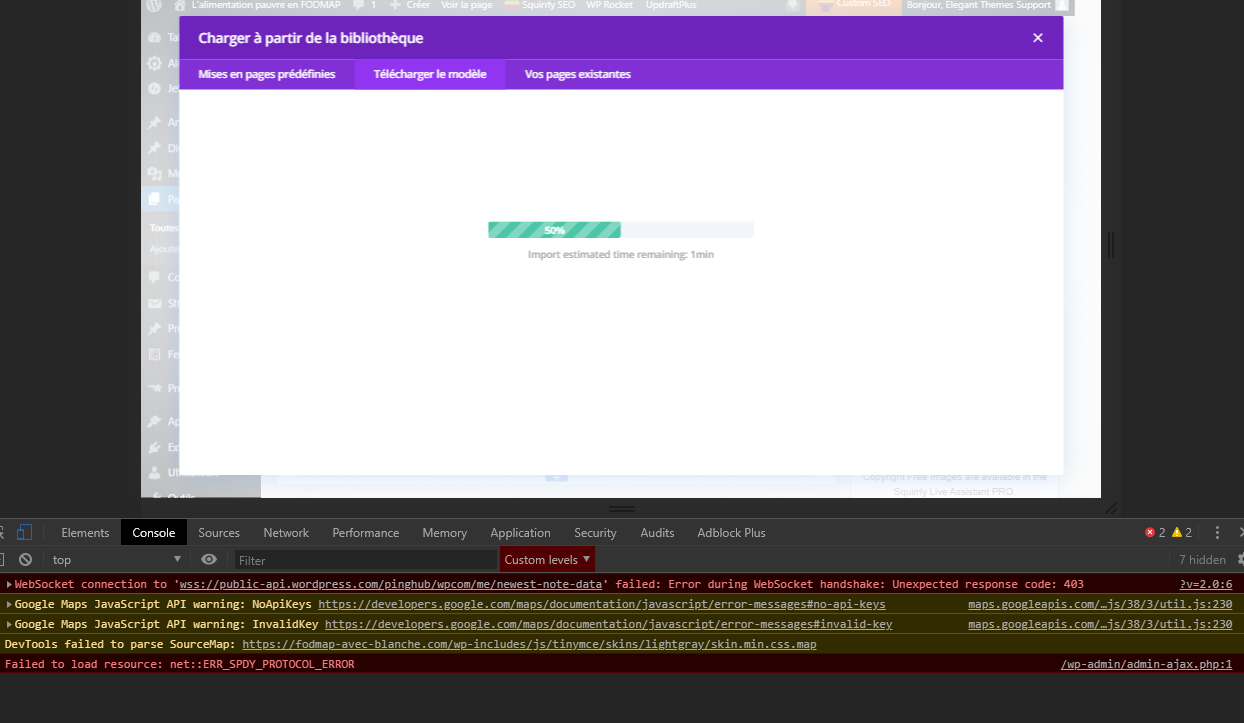Viewport: 1244px width, 723px height.
Task: Click the yellow warning count icon
Action: click(x=1177, y=533)
